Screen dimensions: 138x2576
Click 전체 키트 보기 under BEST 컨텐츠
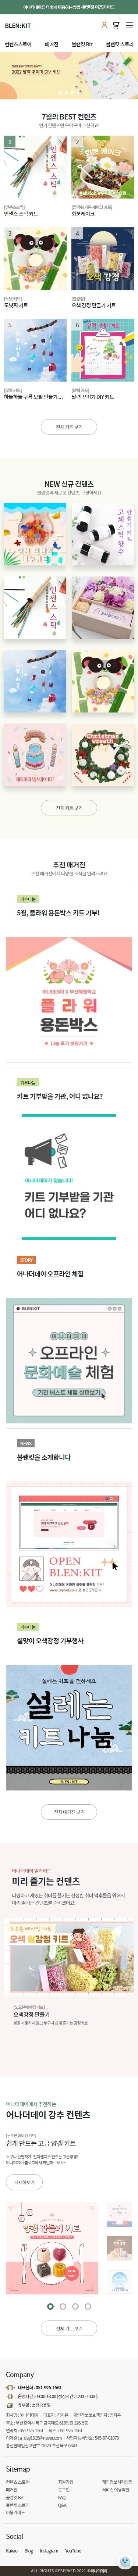point(69,427)
